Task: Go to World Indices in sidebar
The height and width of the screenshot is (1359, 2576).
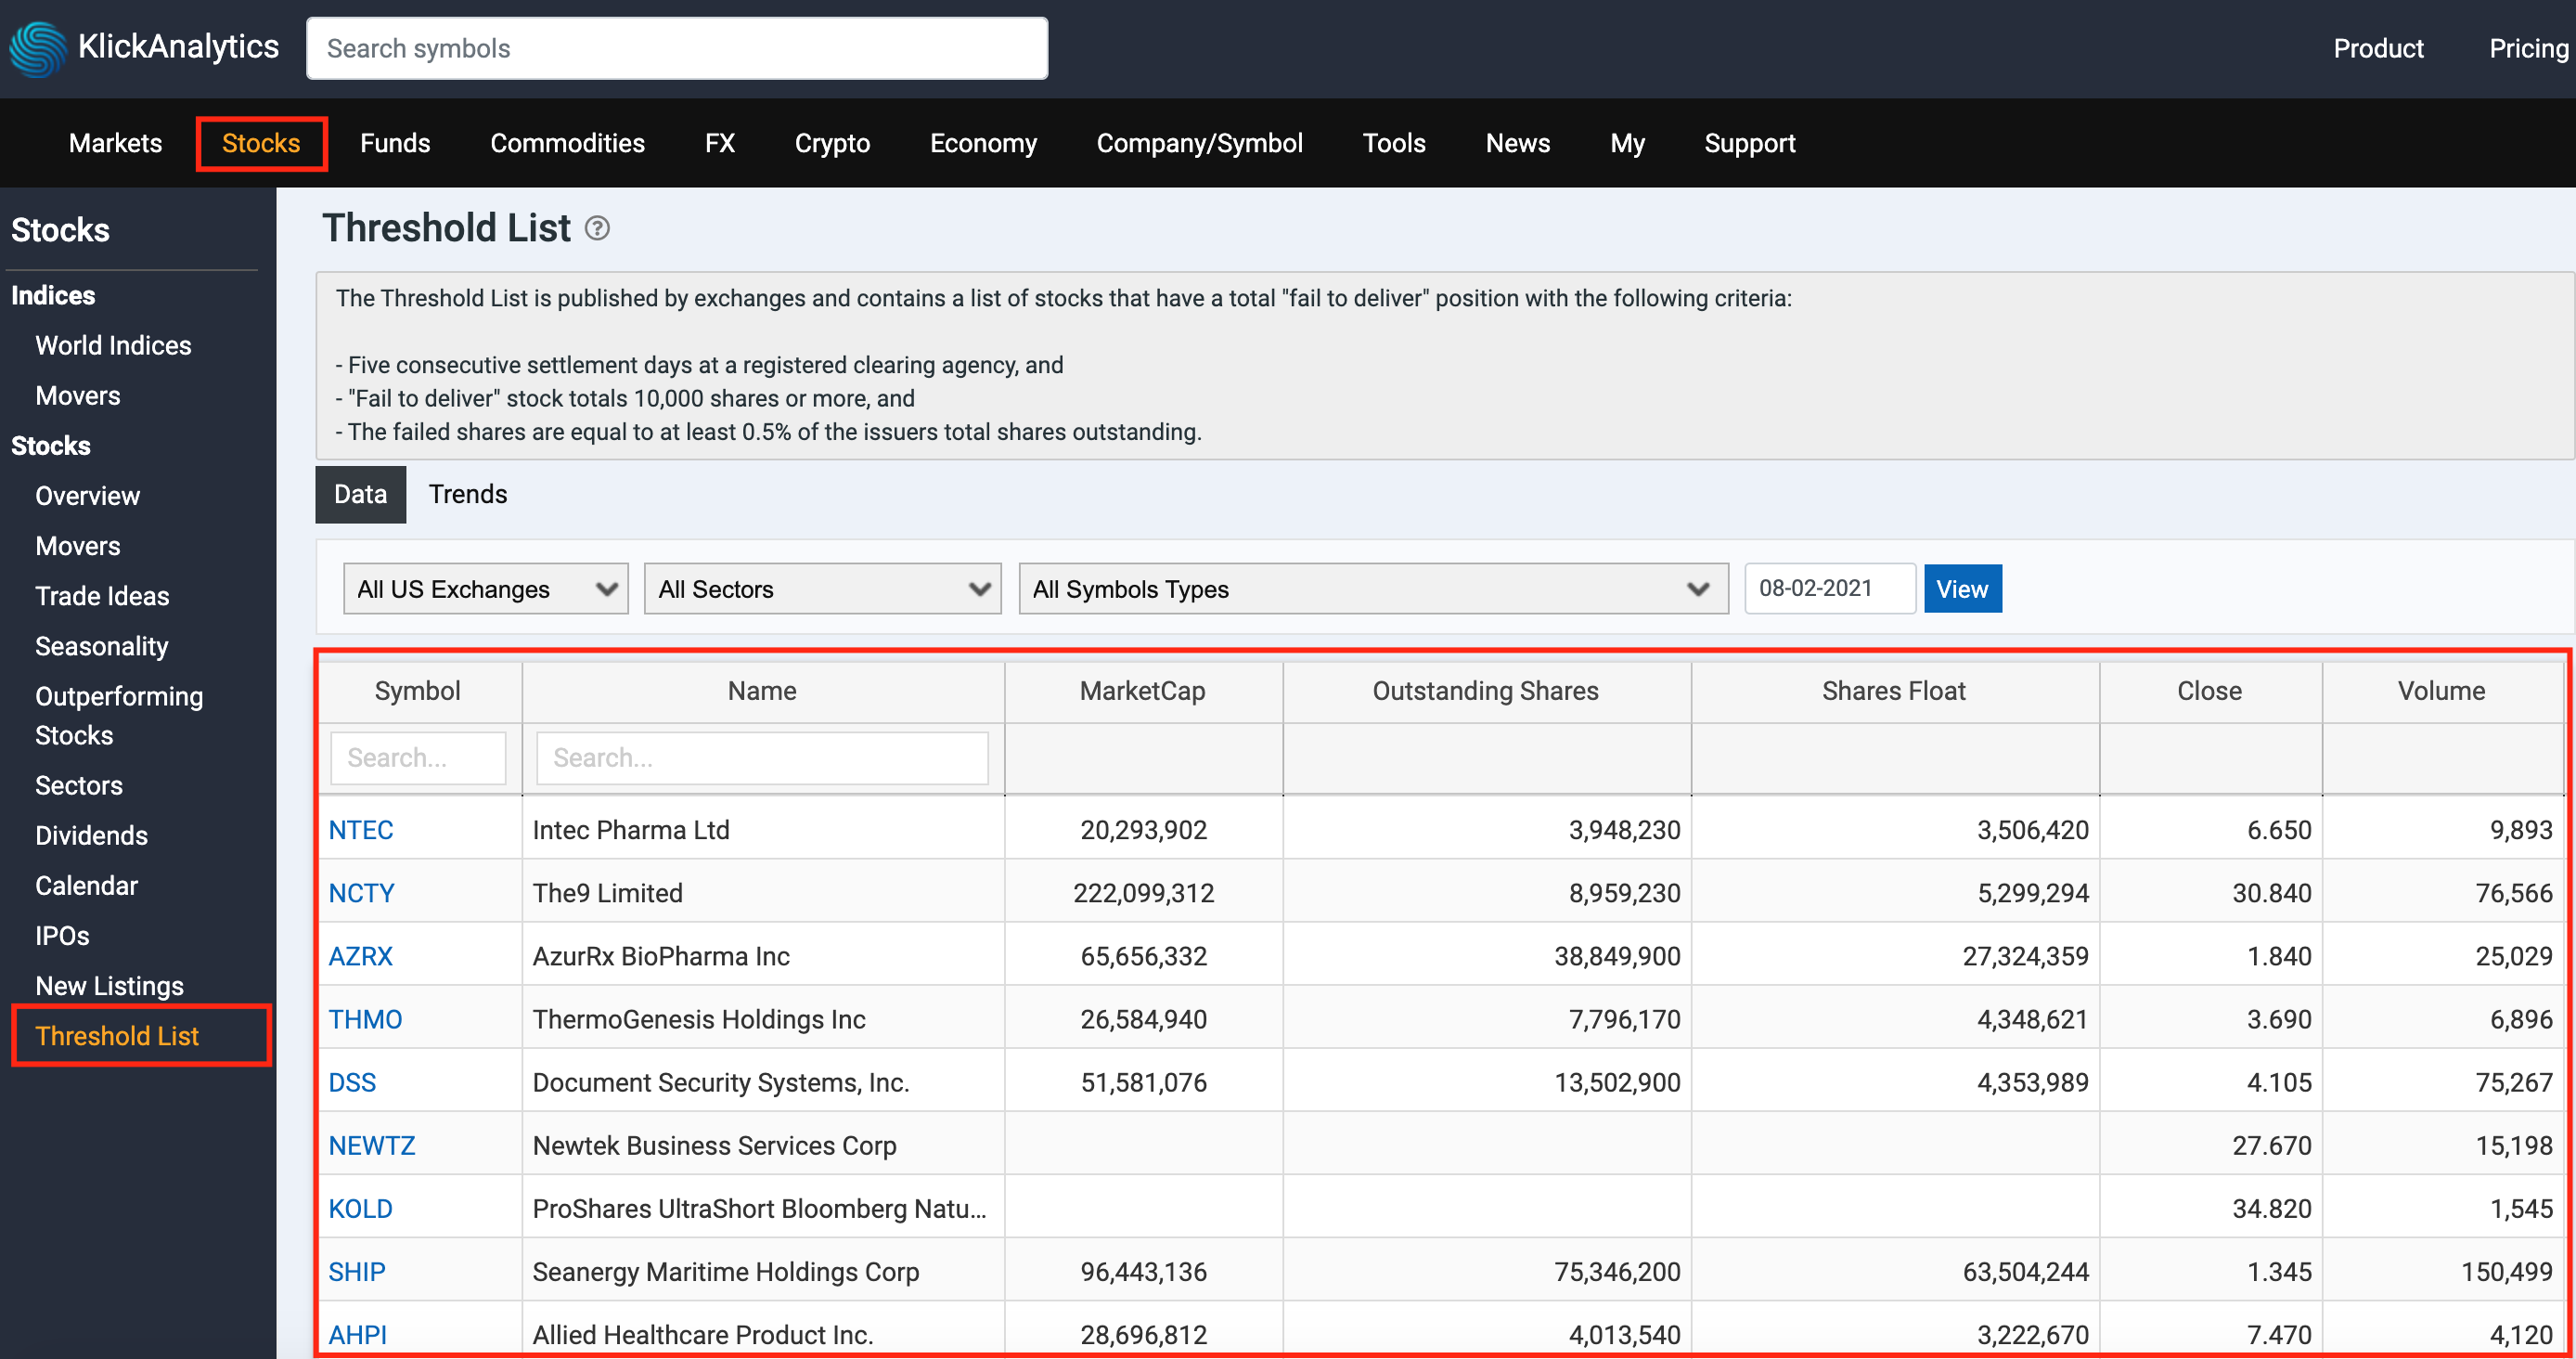Action: pyautogui.click(x=113, y=345)
